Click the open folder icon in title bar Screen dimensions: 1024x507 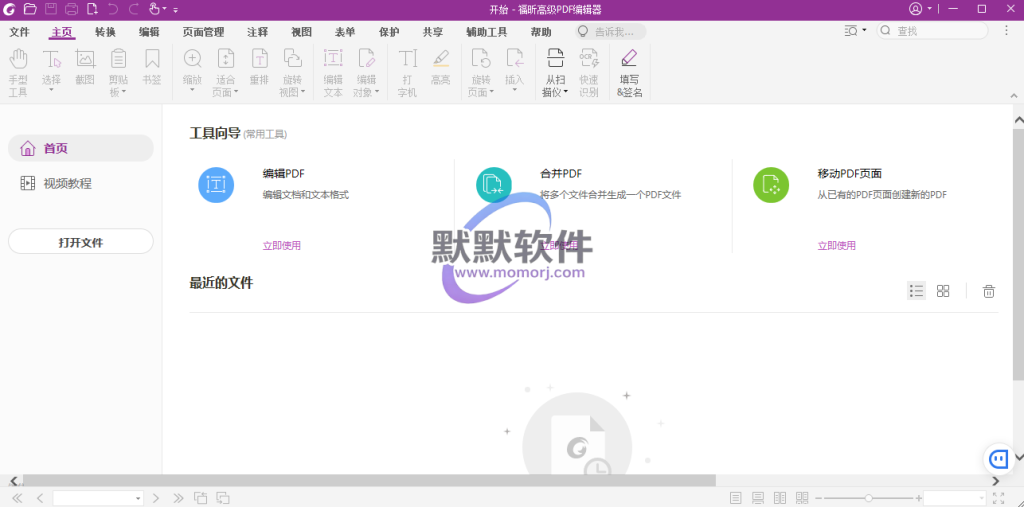click(30, 9)
